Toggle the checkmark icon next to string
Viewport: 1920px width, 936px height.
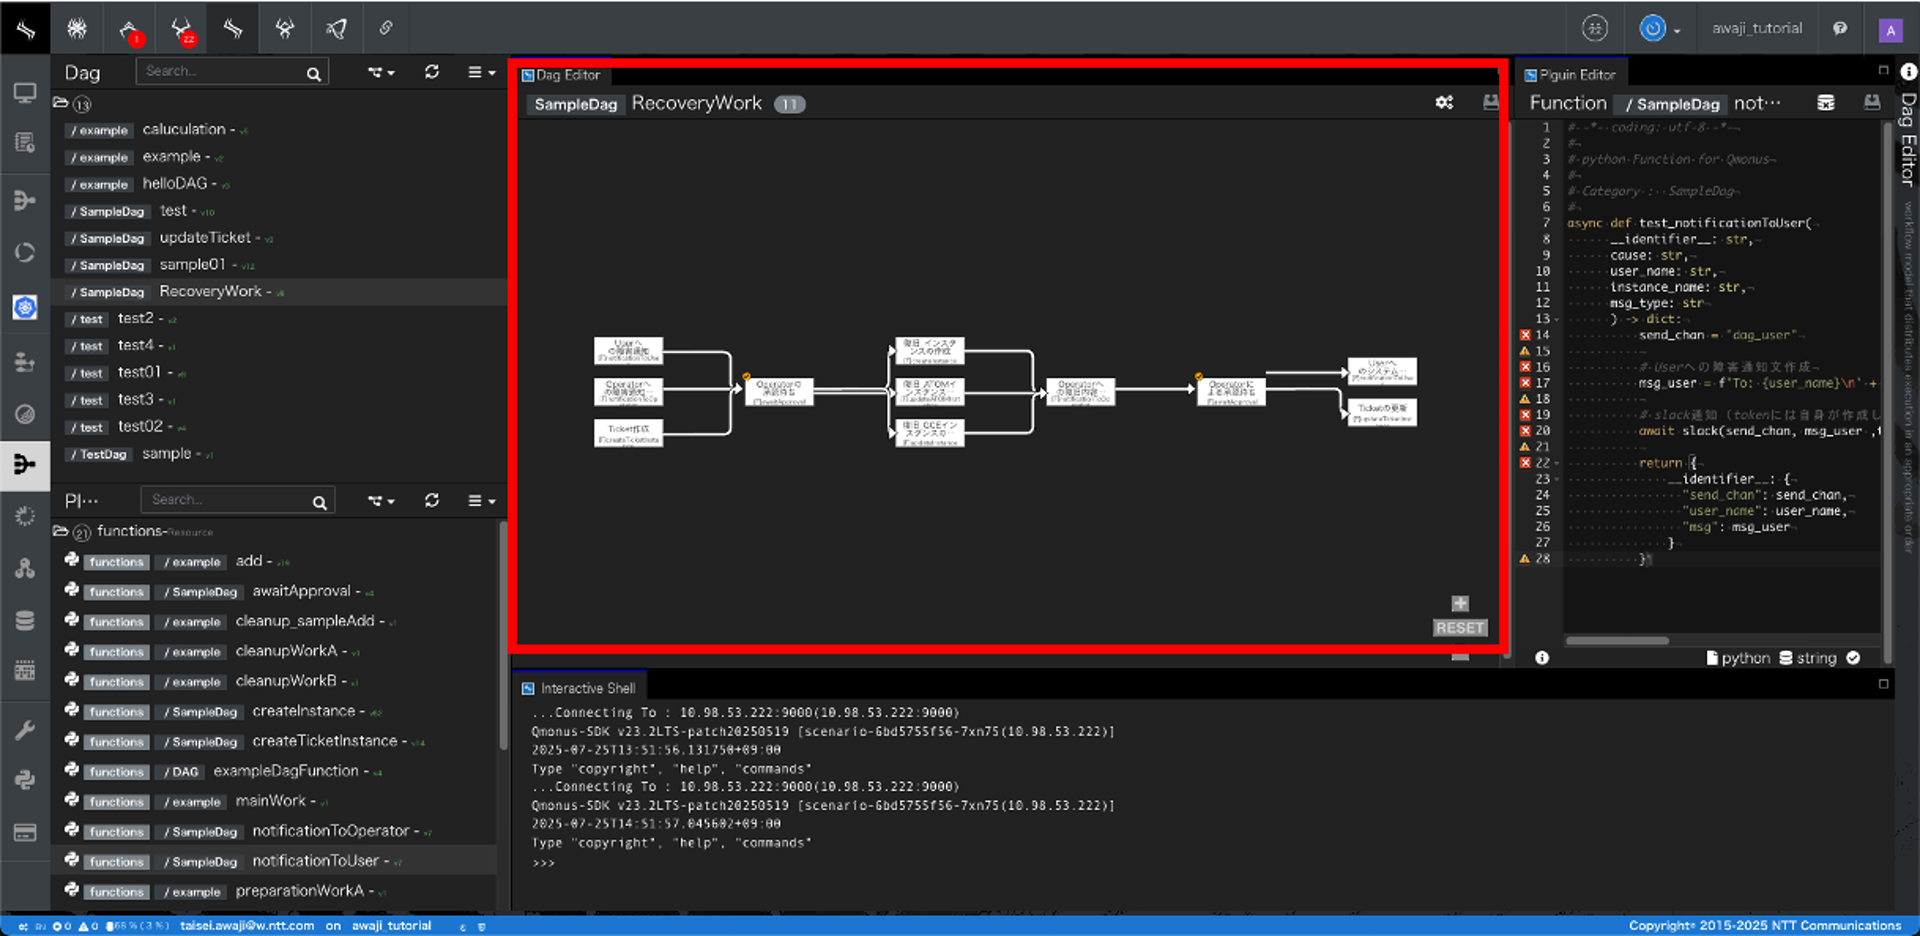coord(1853,658)
